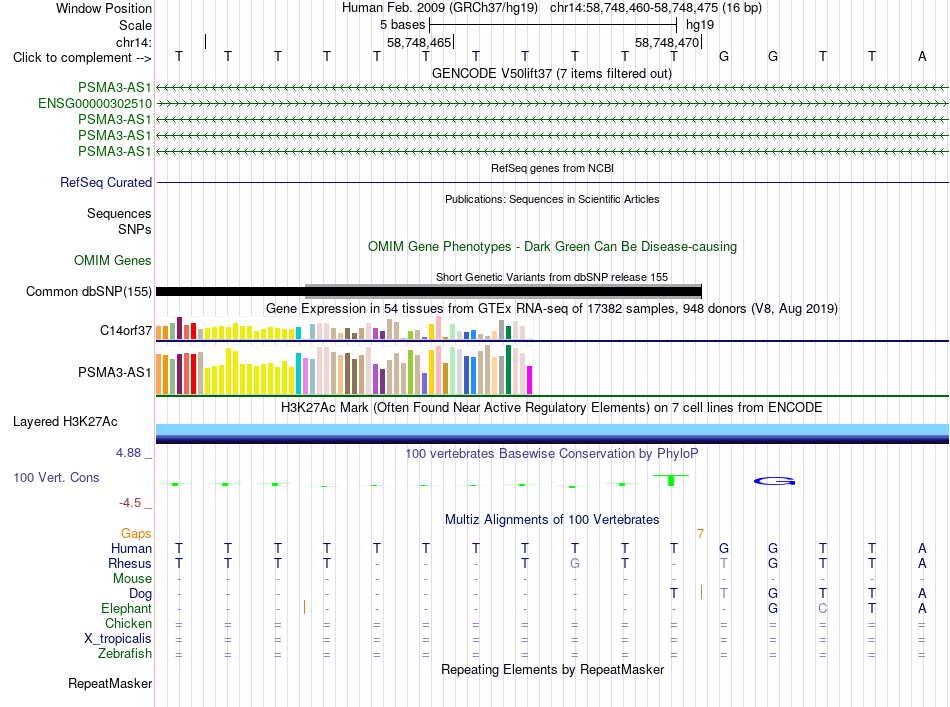Click the -4.5 PhyloP lower limit value
Viewport: 950px width, 707px height.
[130, 503]
